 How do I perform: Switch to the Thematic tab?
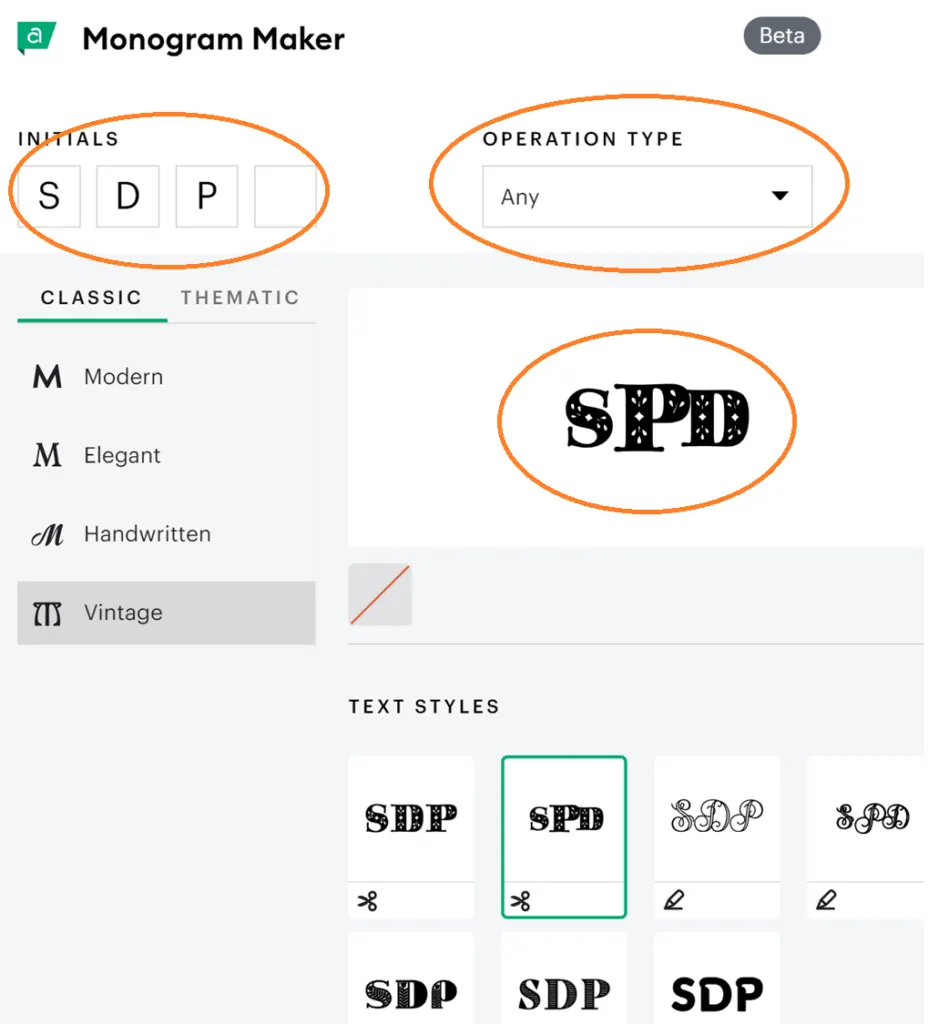[x=240, y=298]
